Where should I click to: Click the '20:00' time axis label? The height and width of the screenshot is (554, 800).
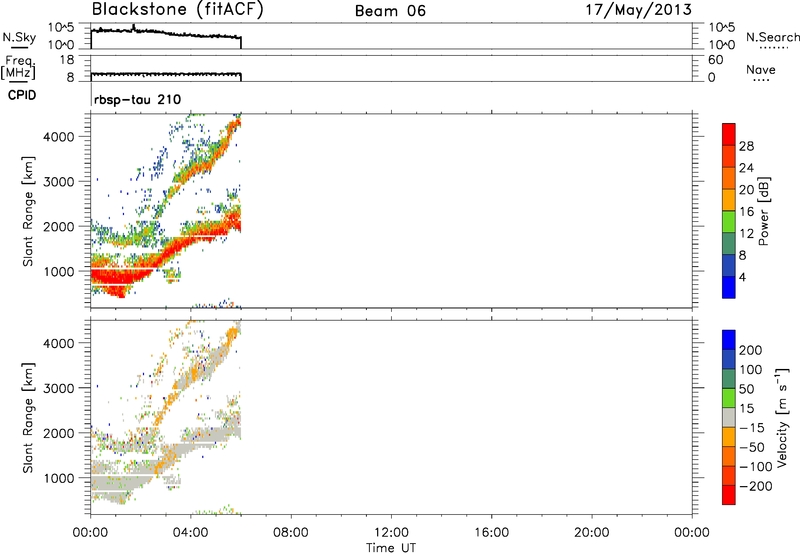pyautogui.click(x=592, y=533)
